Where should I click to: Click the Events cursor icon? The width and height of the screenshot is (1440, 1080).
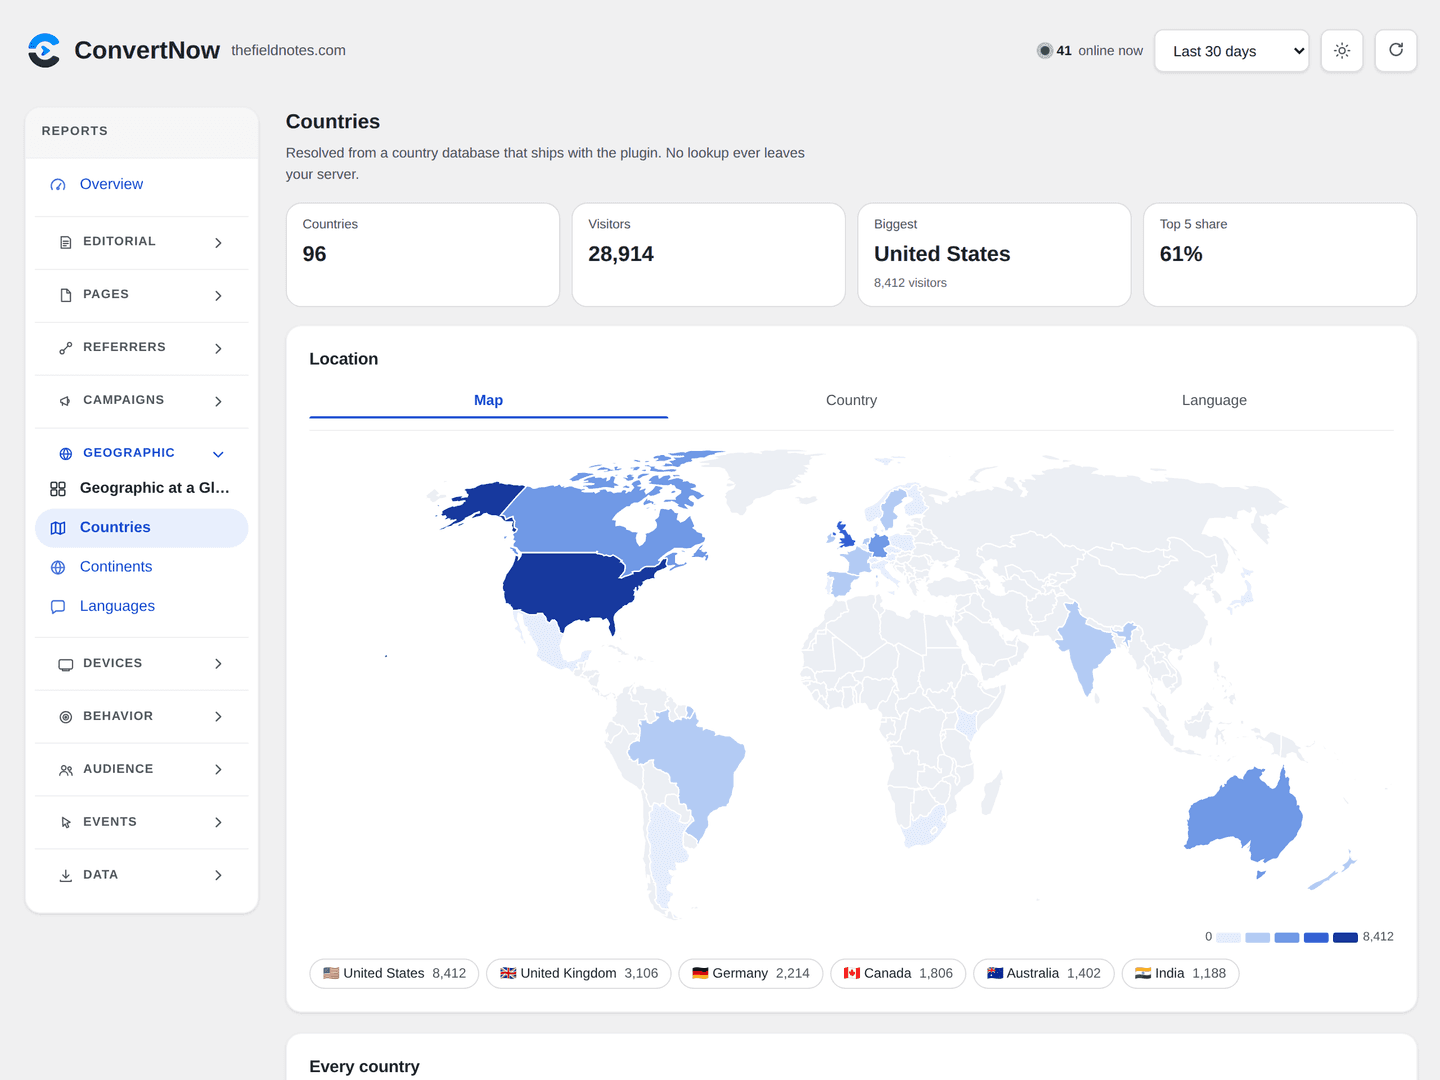coord(66,823)
